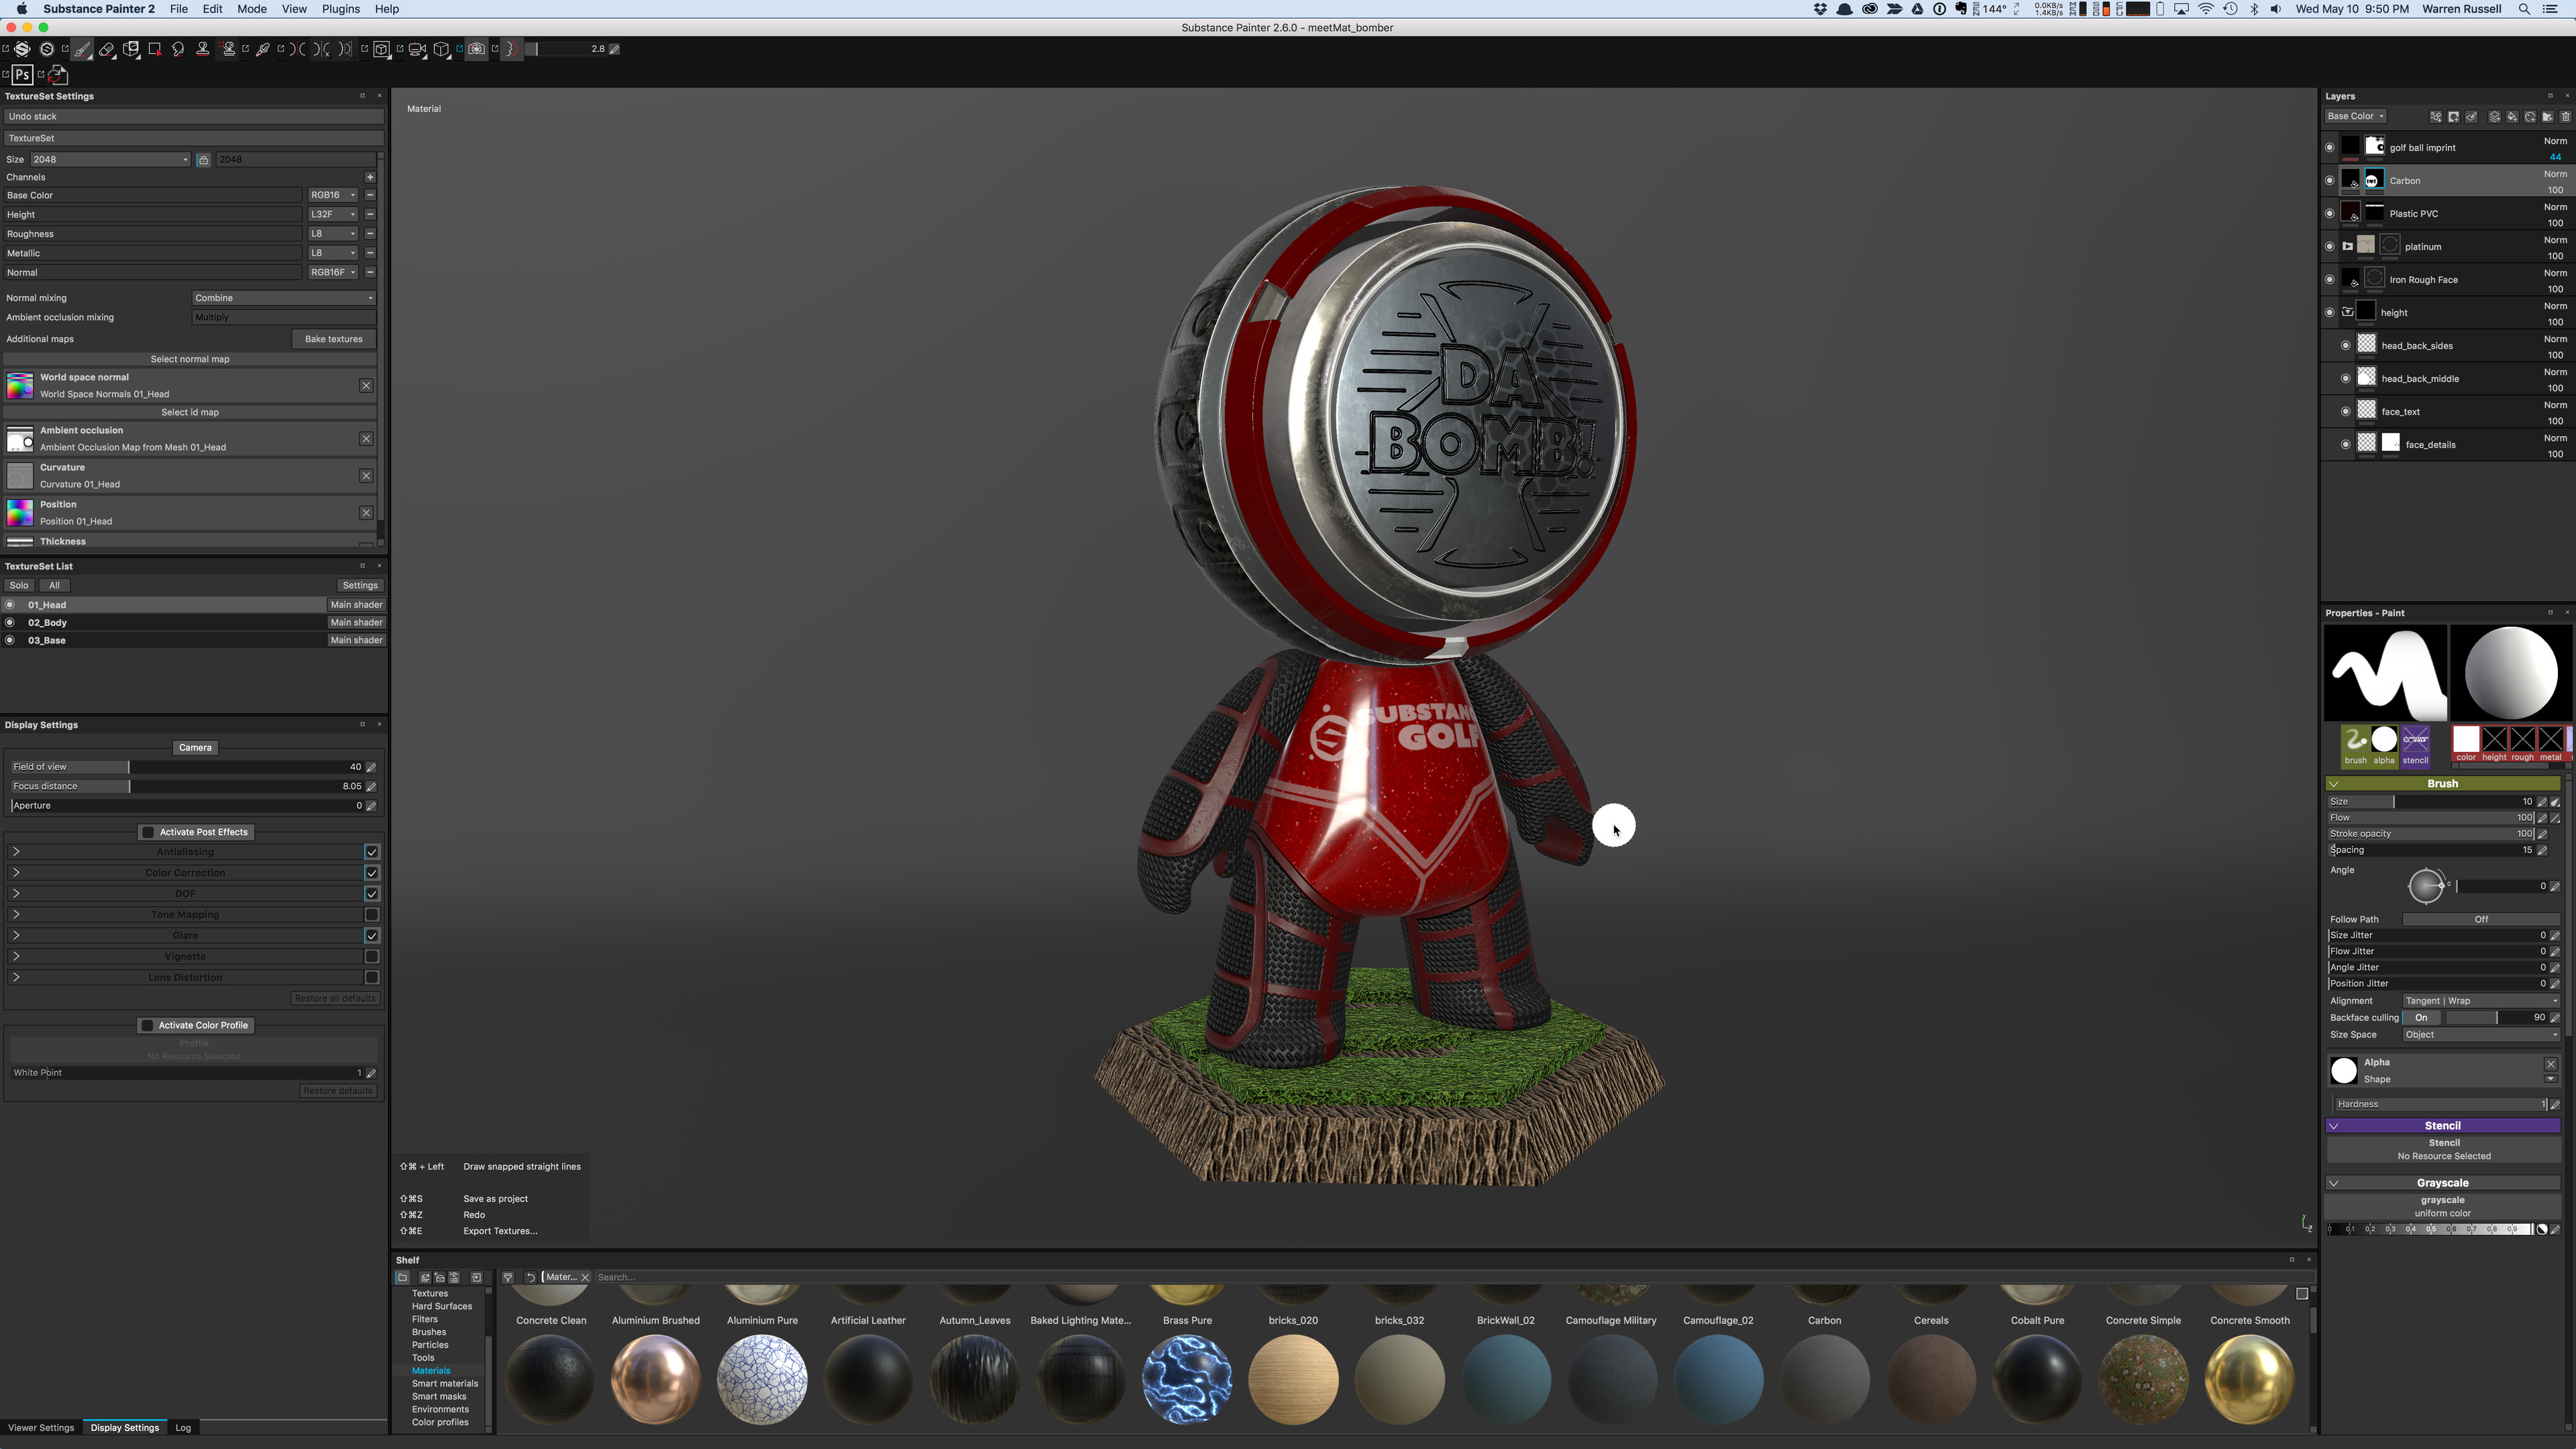Open the Plugins menu
The height and width of the screenshot is (1449, 2576).
pyautogui.click(x=340, y=9)
